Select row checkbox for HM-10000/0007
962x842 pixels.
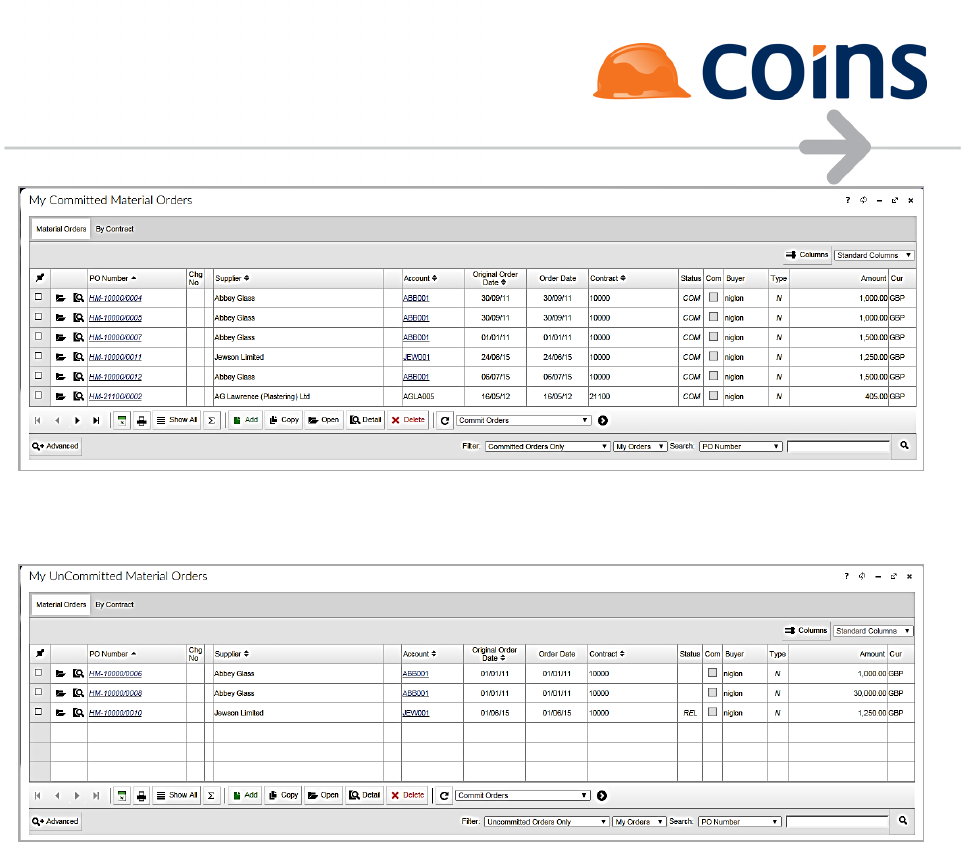click(39, 336)
